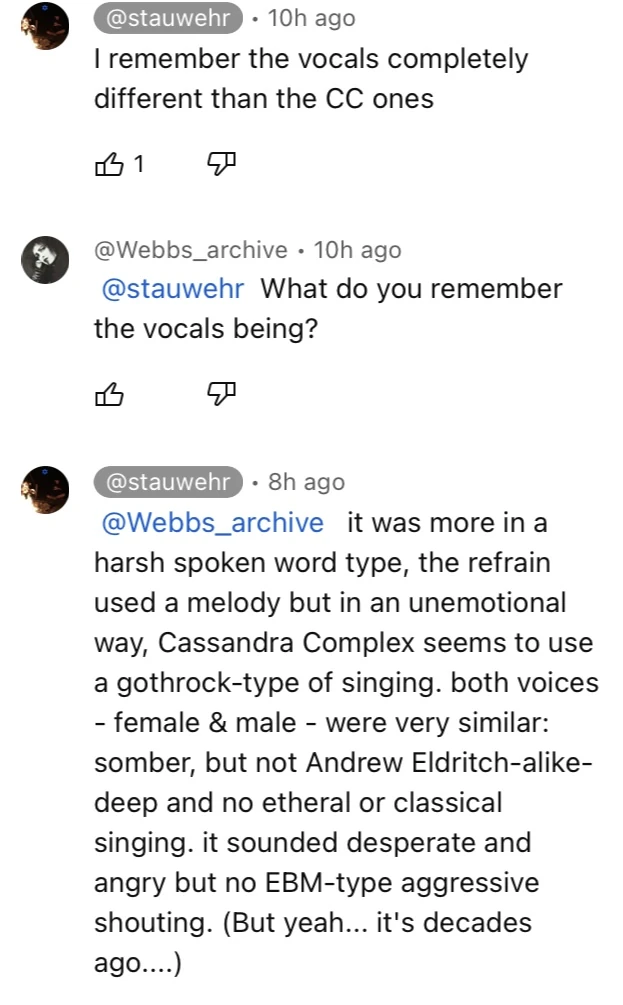The width and height of the screenshot is (623, 1005).
Task: Like the Webbs_archive reply comment
Action: click(x=108, y=396)
